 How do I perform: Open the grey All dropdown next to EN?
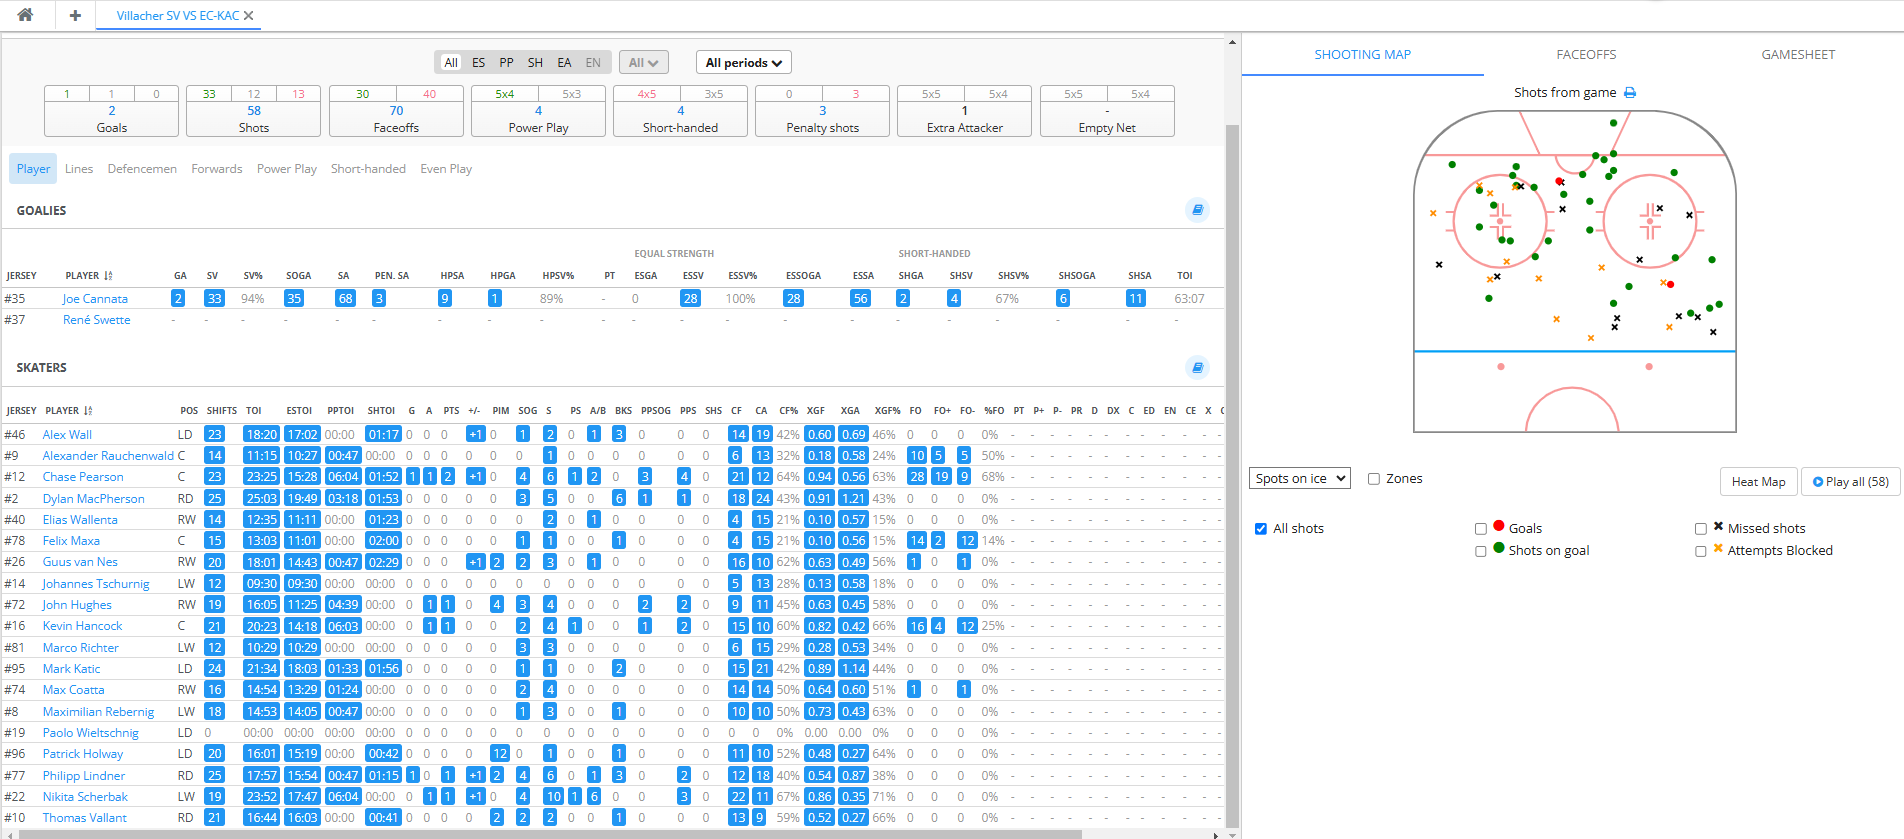pos(643,62)
